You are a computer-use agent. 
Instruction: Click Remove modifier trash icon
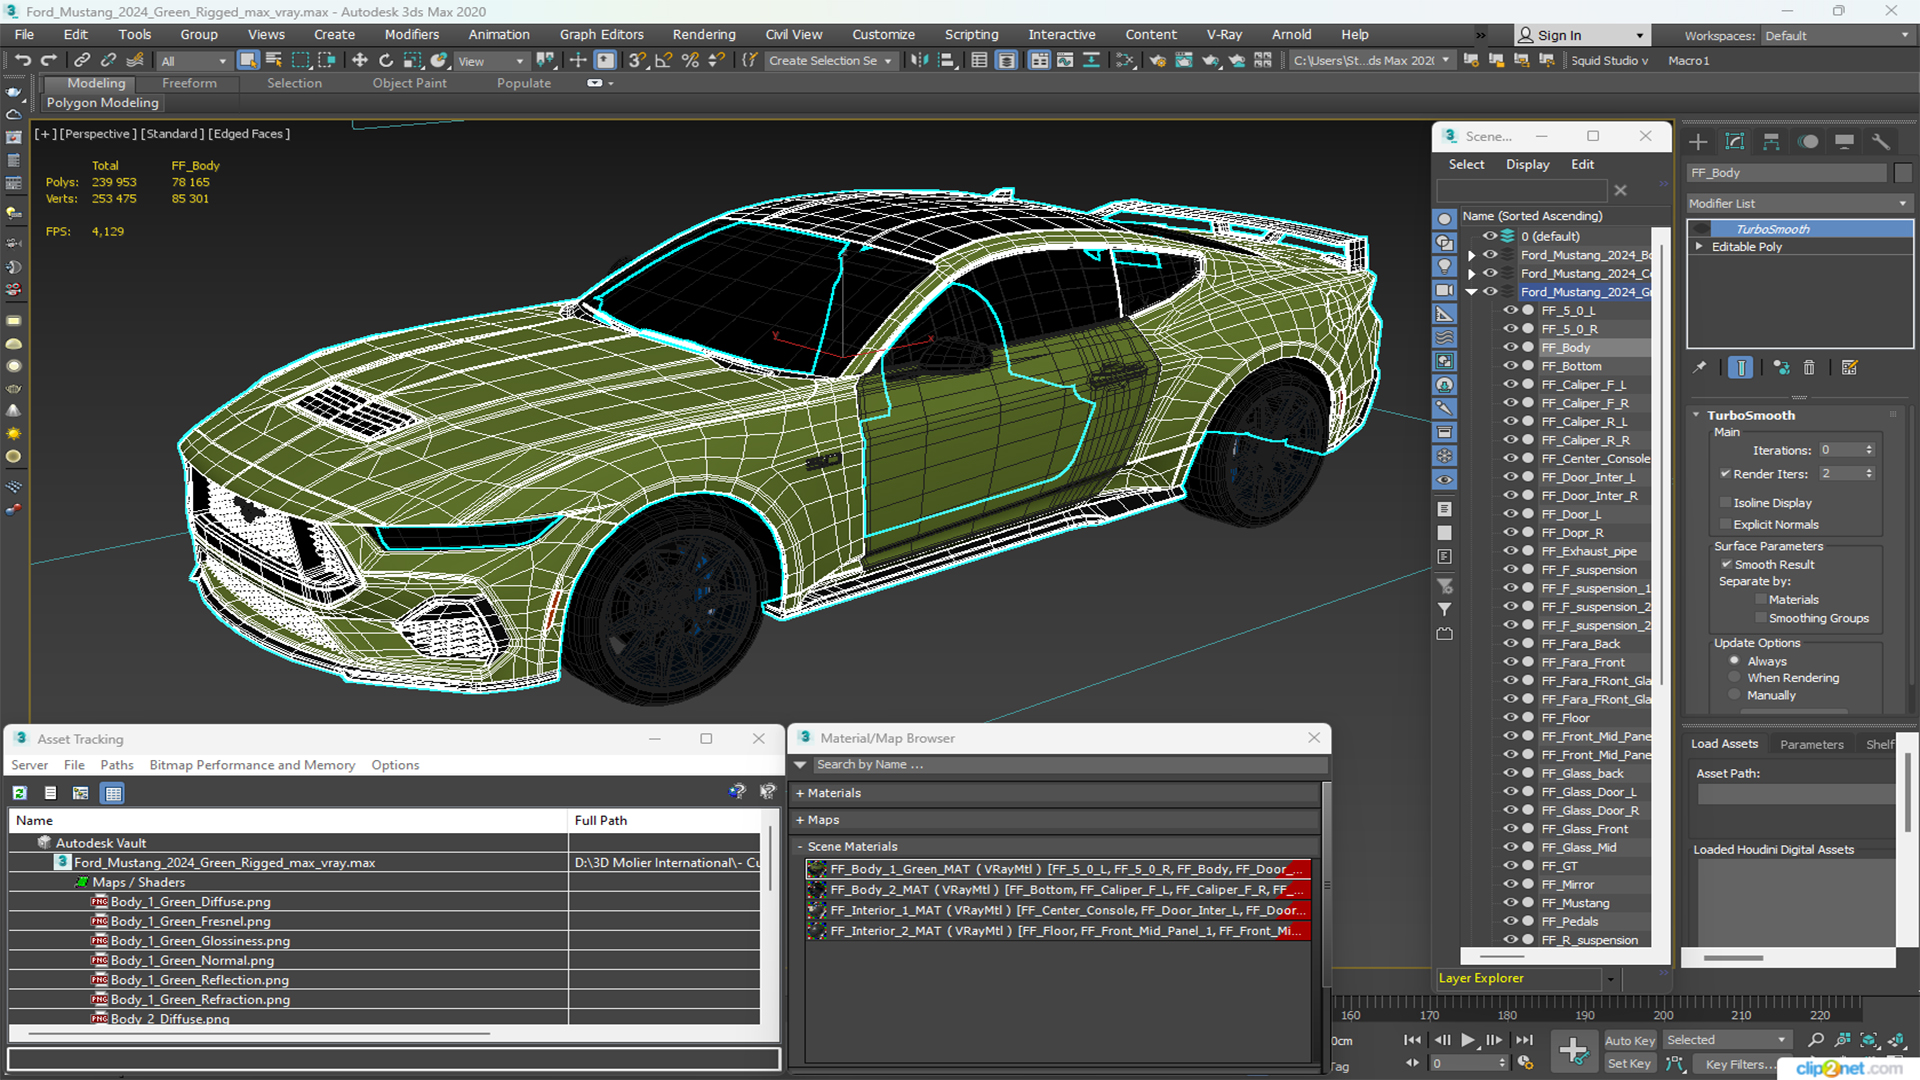[x=1809, y=367]
